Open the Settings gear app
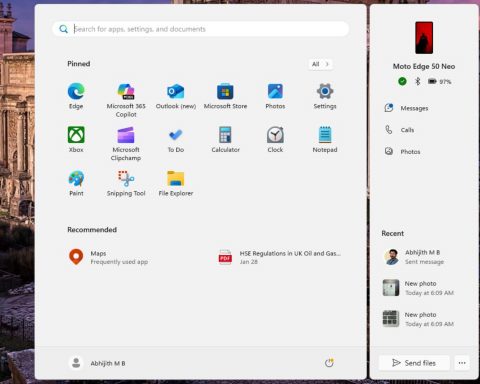The image size is (480, 384). pos(325,96)
